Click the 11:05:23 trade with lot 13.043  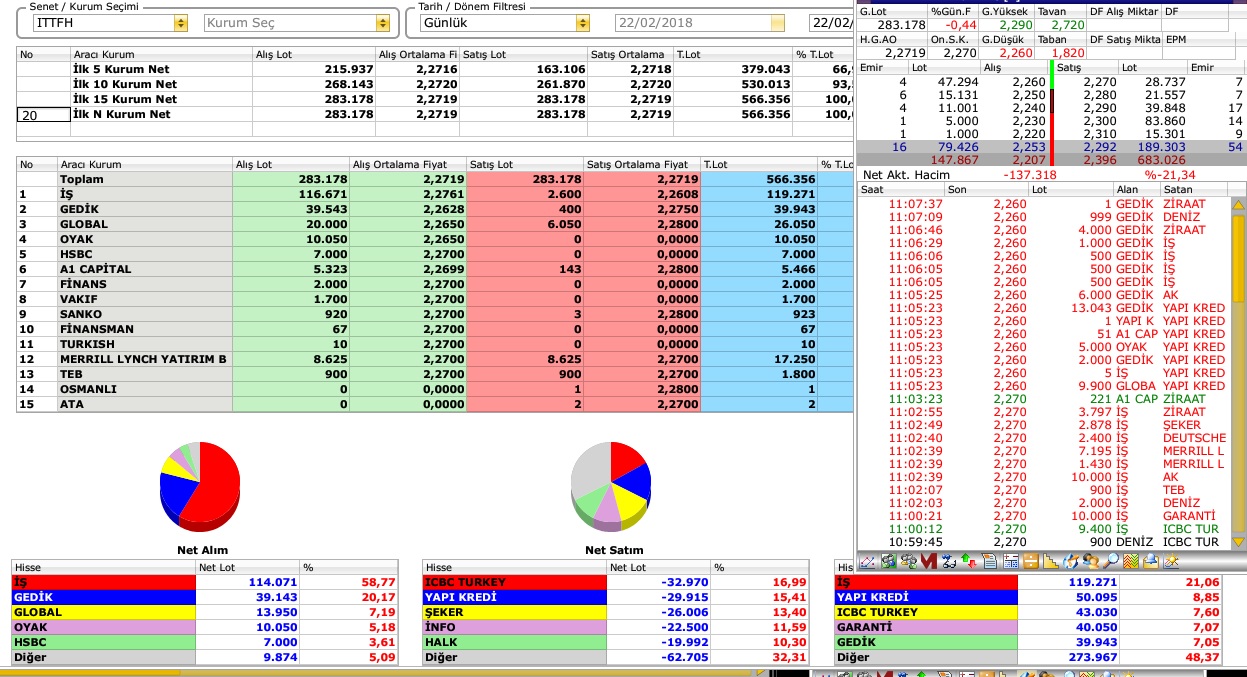pyautogui.click(x=1044, y=308)
